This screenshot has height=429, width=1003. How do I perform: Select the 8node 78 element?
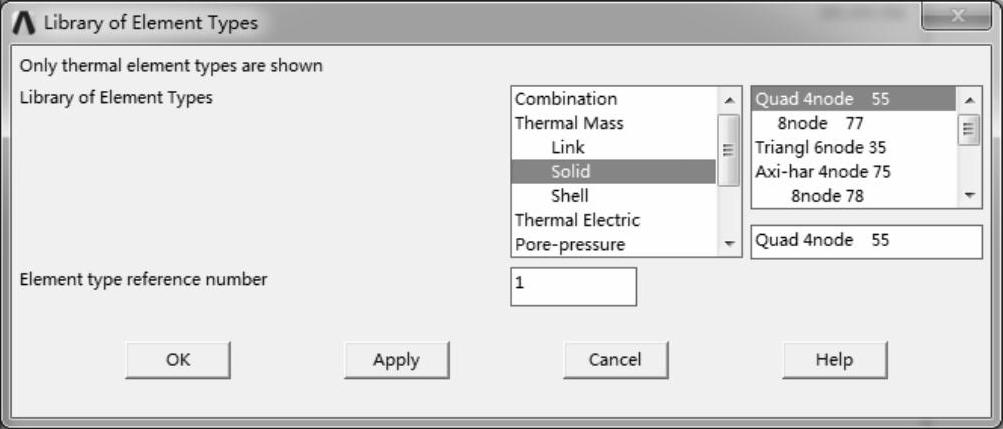826,196
